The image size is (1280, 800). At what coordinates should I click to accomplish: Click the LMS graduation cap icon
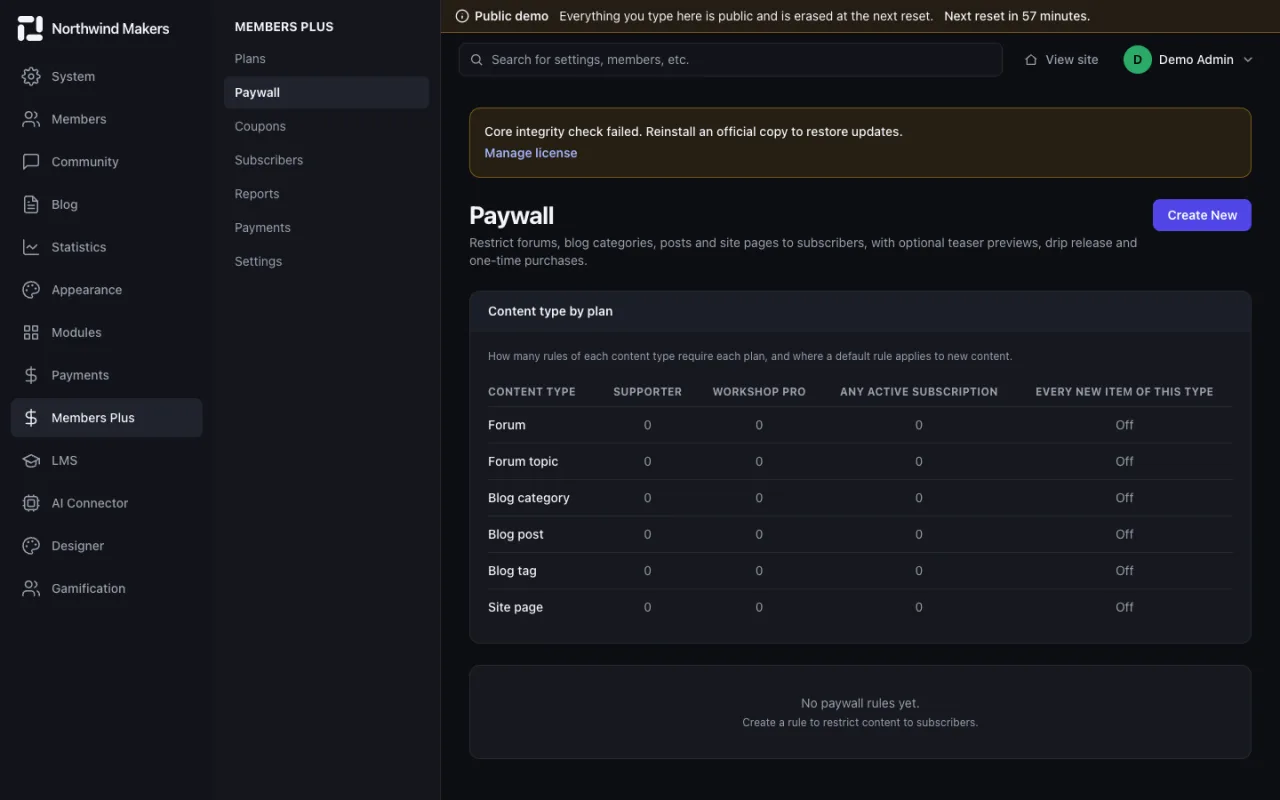coord(31,460)
